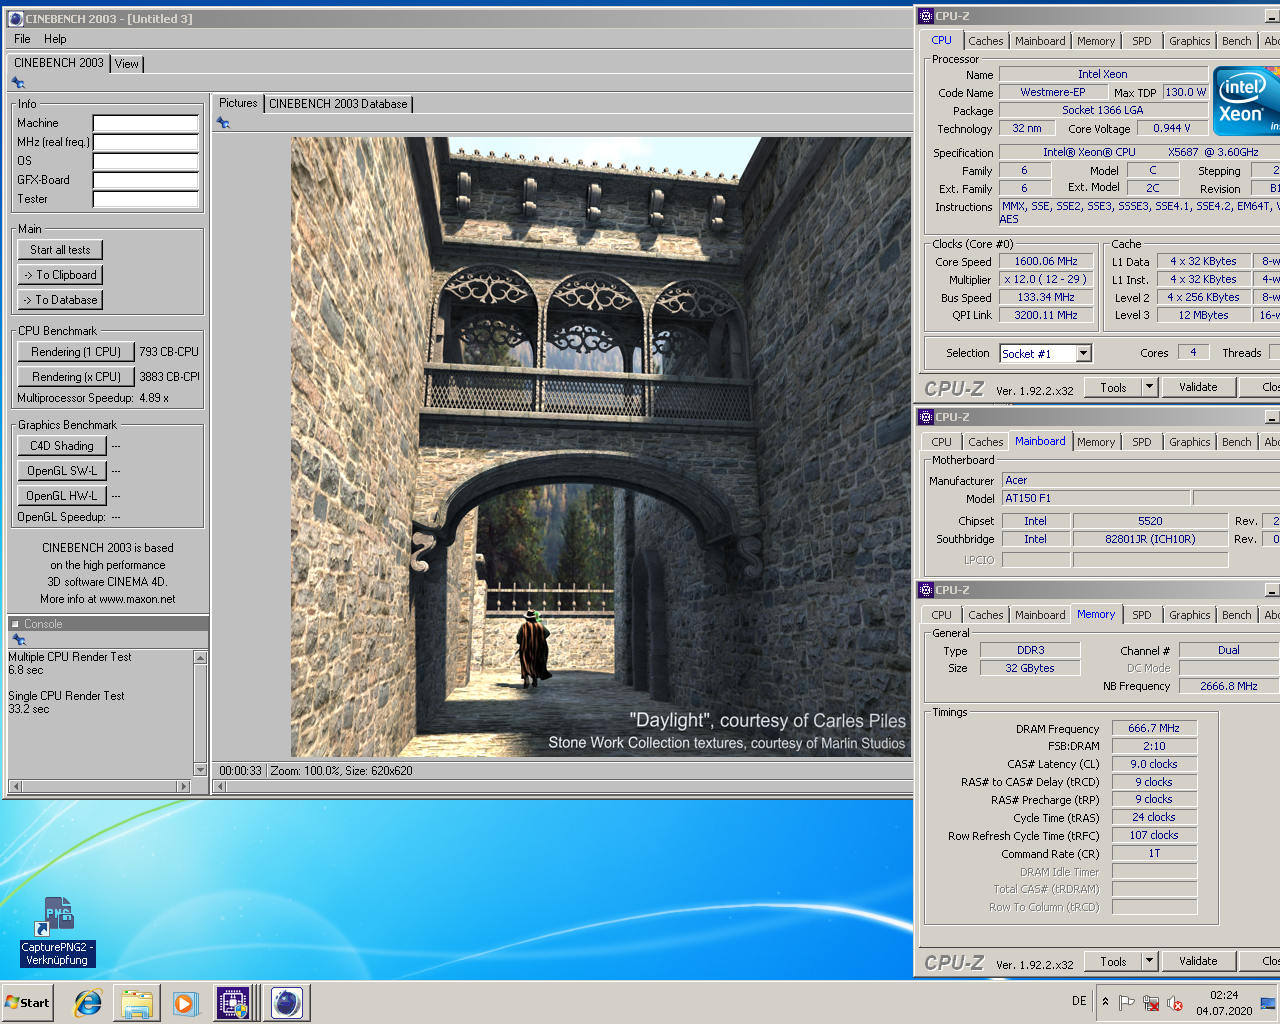
Task: Click the Intel Xeon logo in CPU-Z
Action: pos(1246,101)
